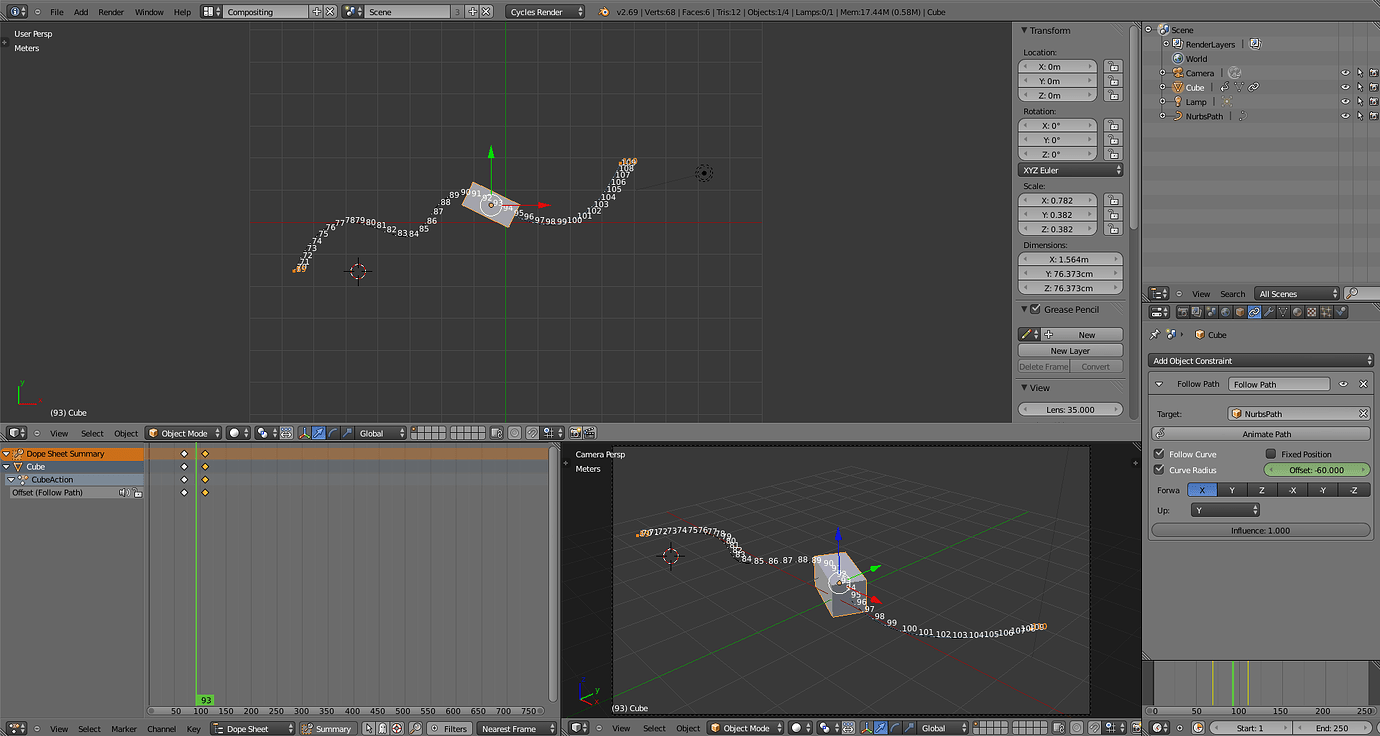Open the Modifiers wrench tab icon
The height and width of the screenshot is (736, 1380).
1269,312
